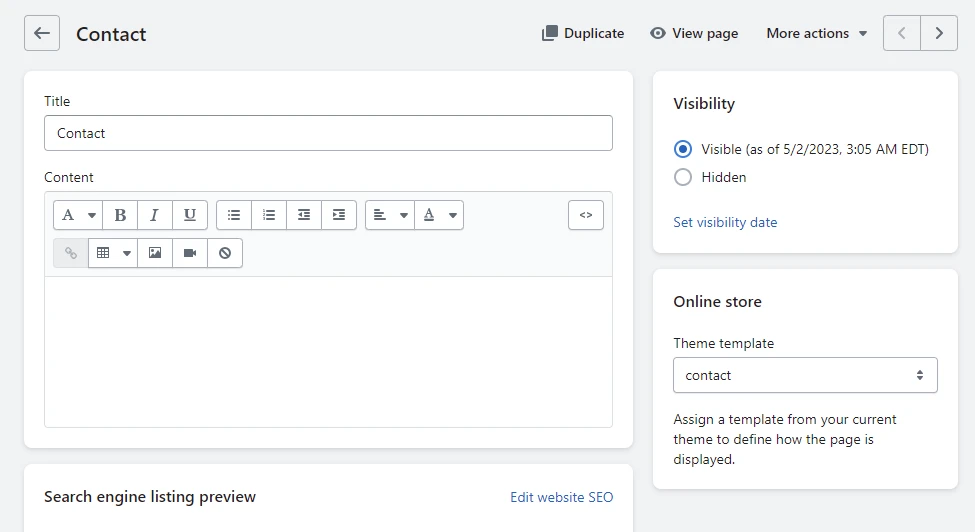975x532 pixels.
Task: Select the Visible radio option
Action: click(683, 149)
